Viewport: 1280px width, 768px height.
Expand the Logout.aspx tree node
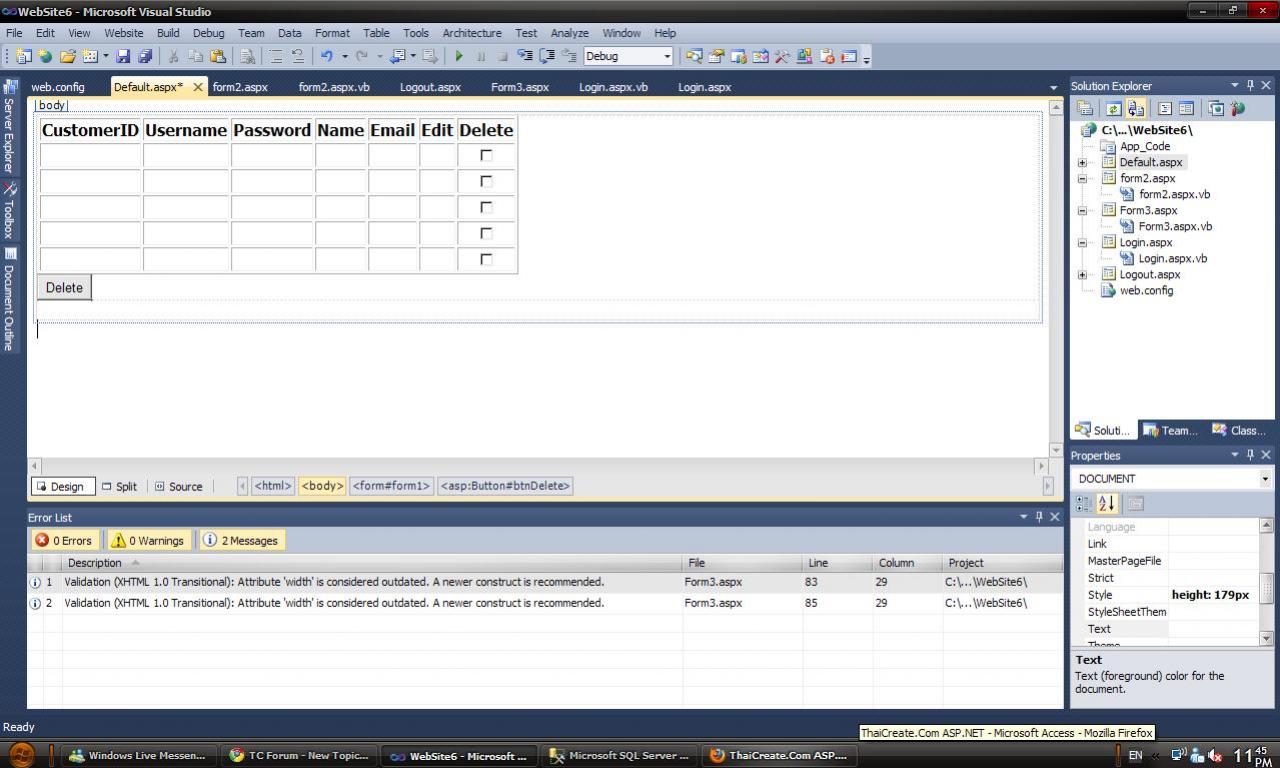tap(1082, 274)
